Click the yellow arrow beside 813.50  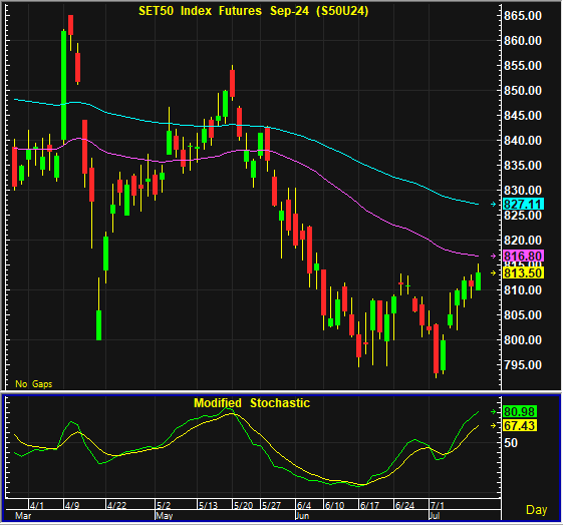[493, 273]
